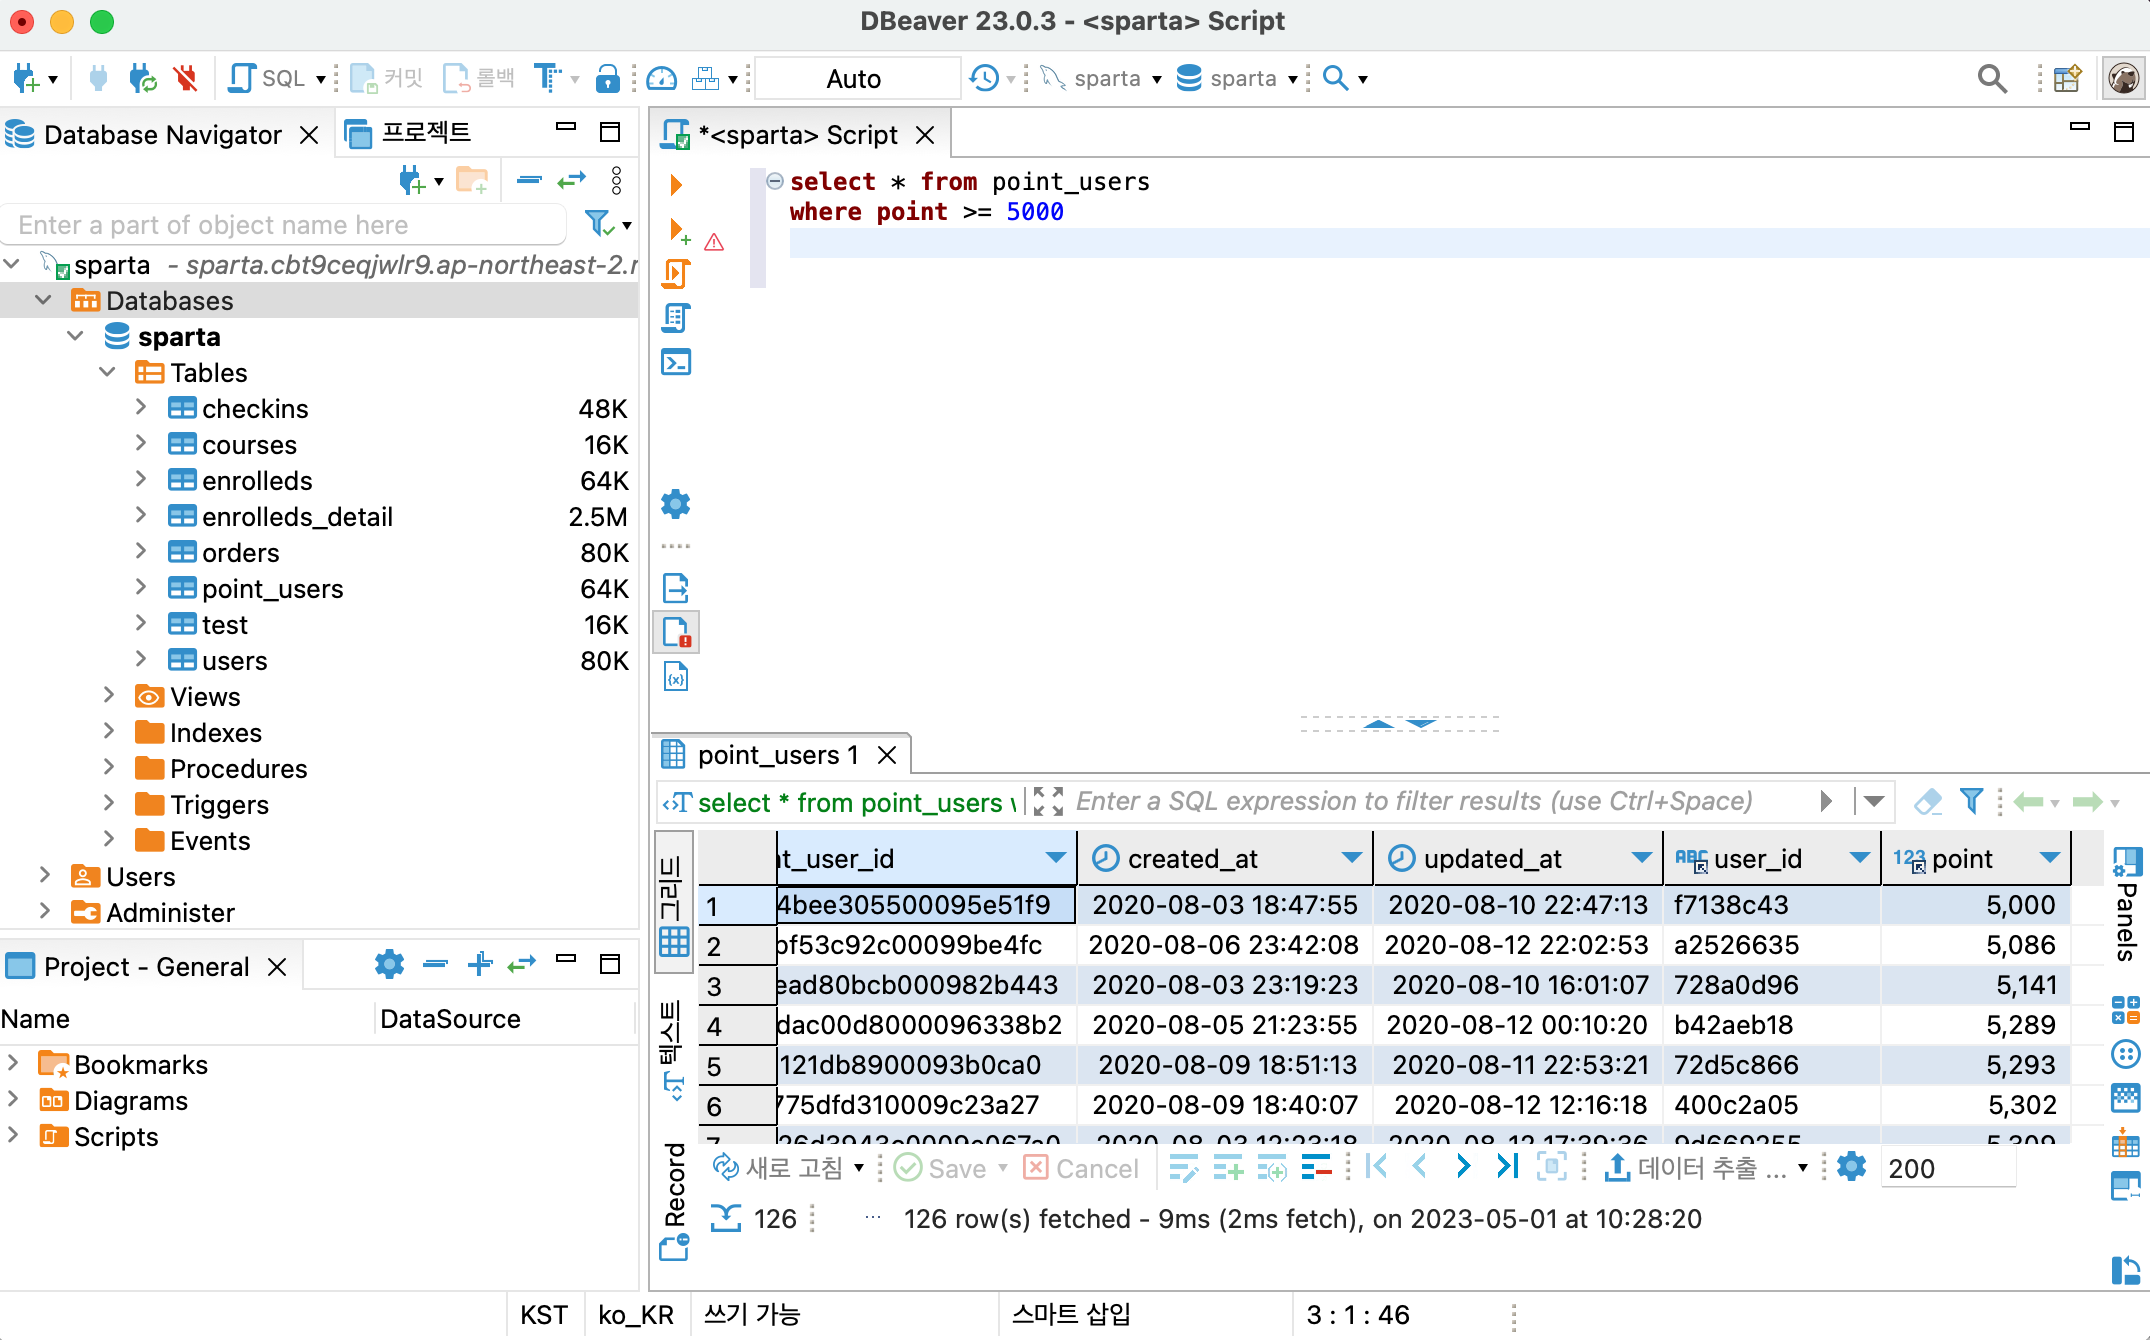Screen dimensions: 2150x1340
Task: Open the Auto commit mode combo box
Action: (x=855, y=79)
